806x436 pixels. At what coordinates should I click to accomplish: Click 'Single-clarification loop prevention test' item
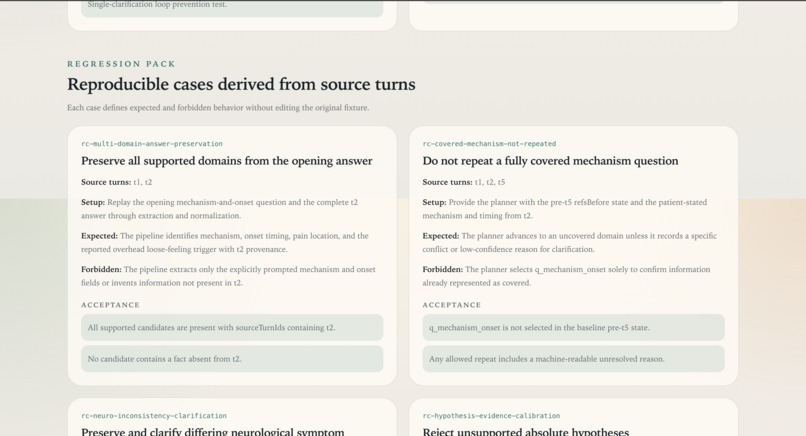click(x=232, y=7)
